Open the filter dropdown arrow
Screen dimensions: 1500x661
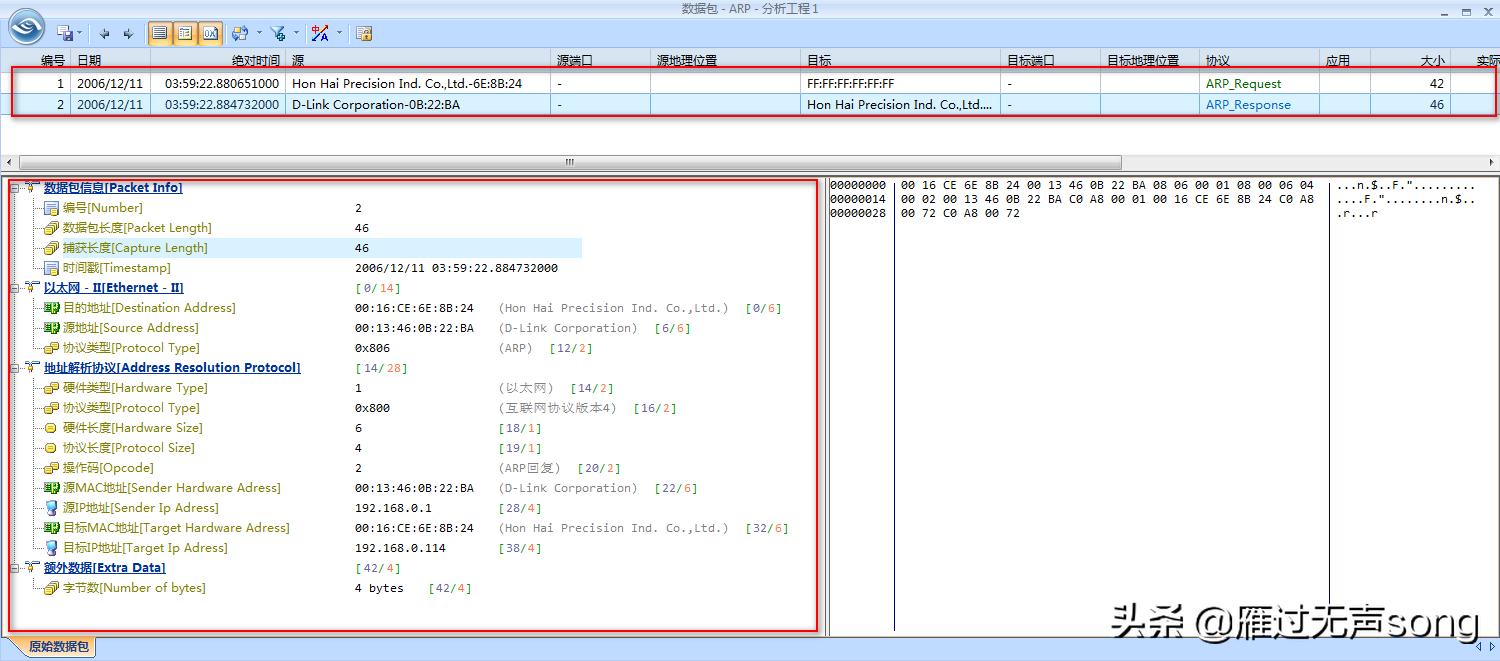click(297, 33)
